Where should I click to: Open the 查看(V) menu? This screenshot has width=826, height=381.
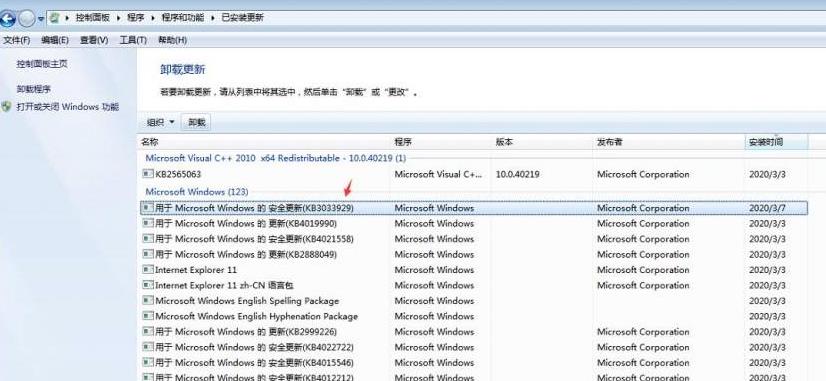(94, 40)
